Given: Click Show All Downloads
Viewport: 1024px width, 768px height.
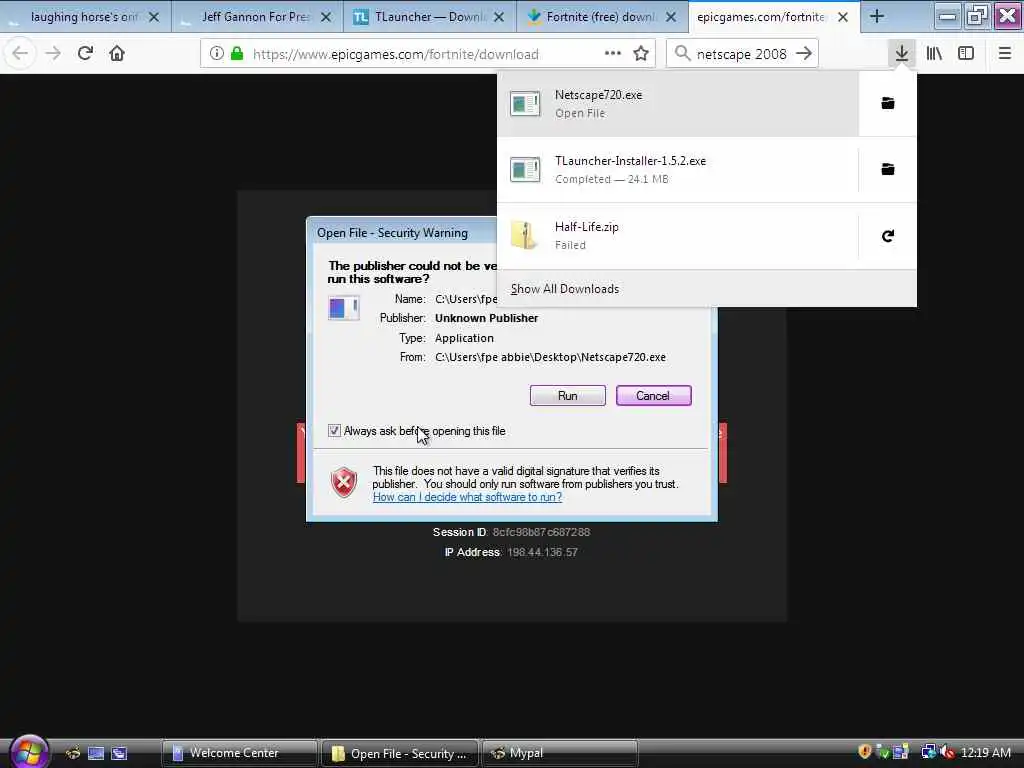Looking at the screenshot, I should [x=565, y=289].
